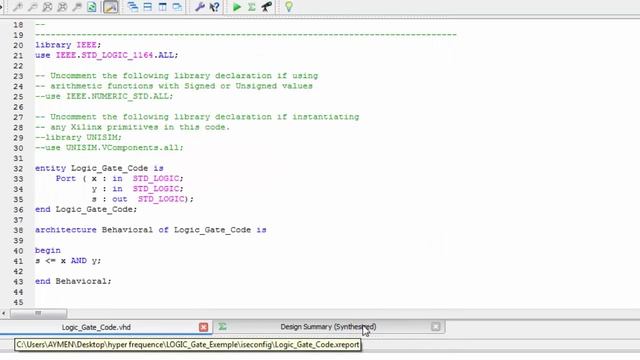Click line number 32 in the gutter

[x=18, y=169]
